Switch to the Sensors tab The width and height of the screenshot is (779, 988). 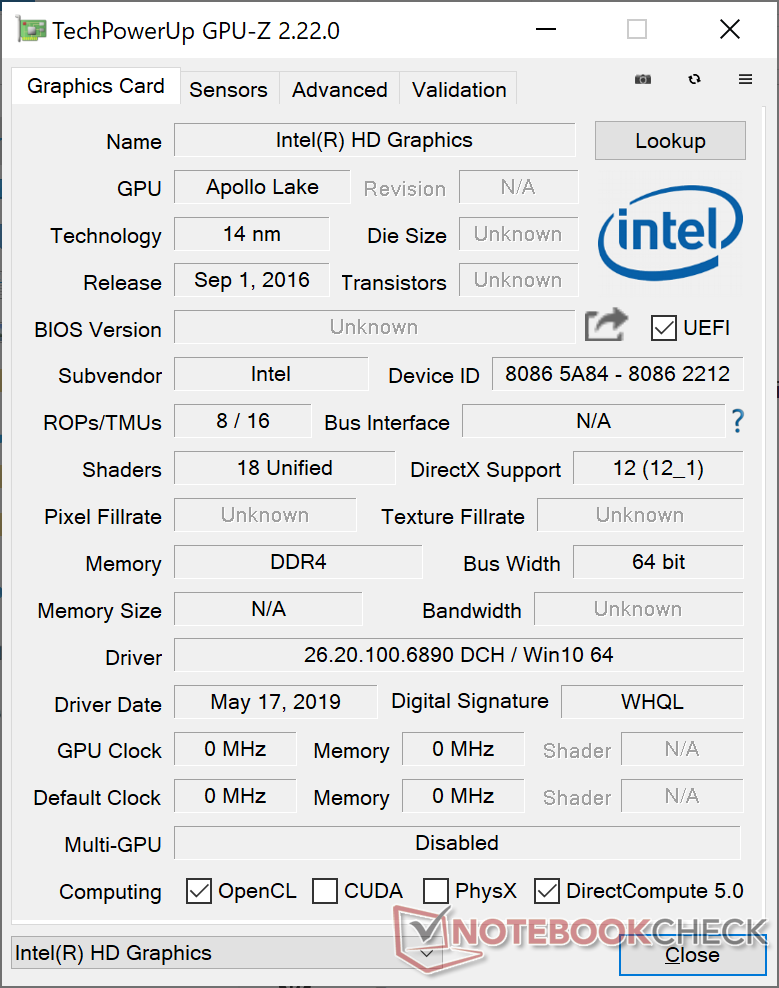click(x=228, y=89)
